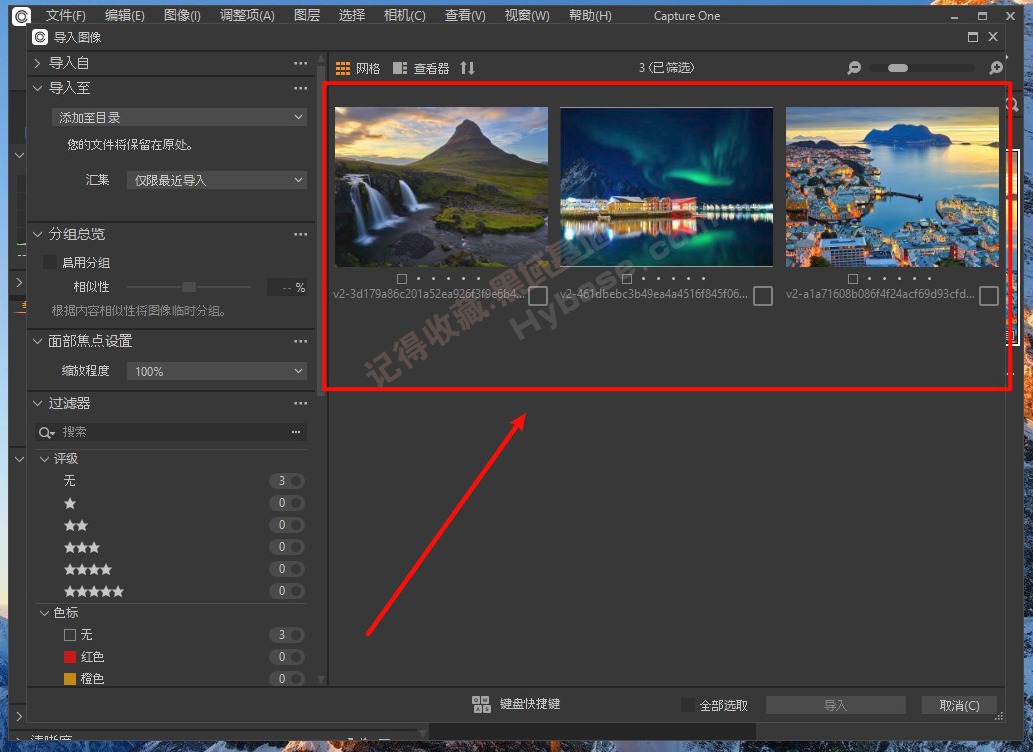Filter by three star rating

(82, 547)
